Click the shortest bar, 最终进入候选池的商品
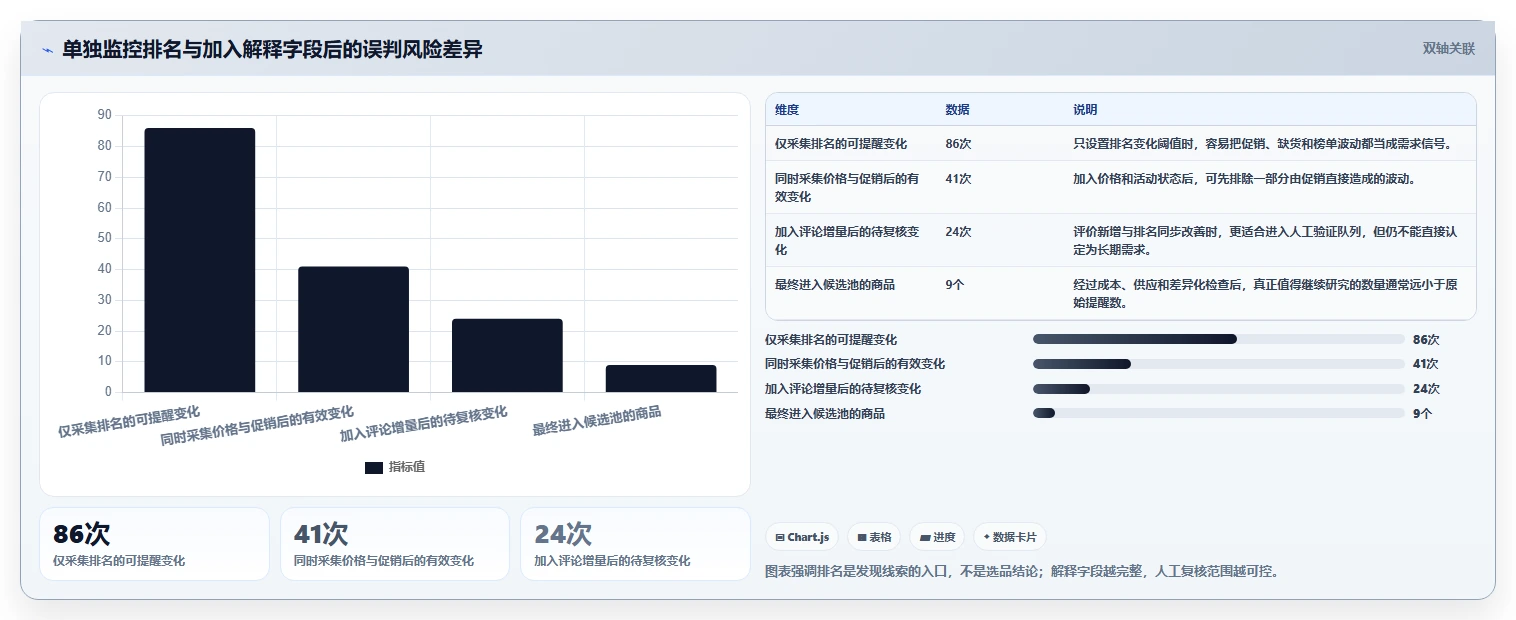 [x=661, y=378]
